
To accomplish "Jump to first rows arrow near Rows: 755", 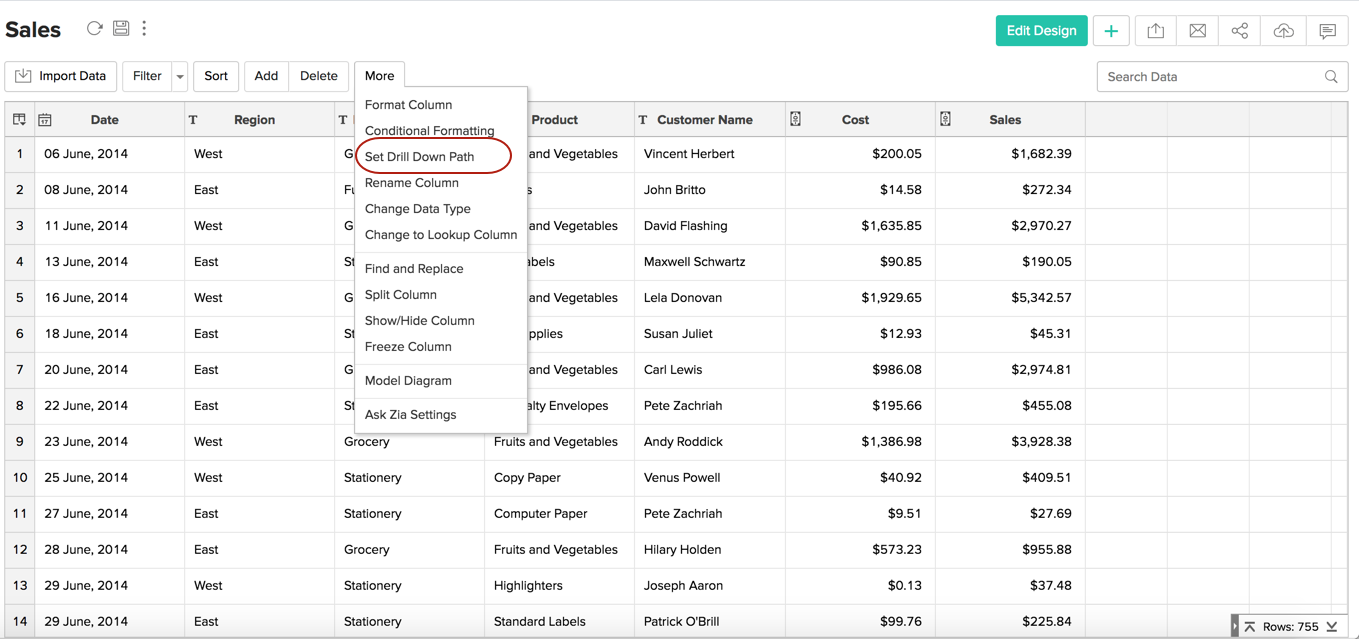I will (x=1249, y=627).
